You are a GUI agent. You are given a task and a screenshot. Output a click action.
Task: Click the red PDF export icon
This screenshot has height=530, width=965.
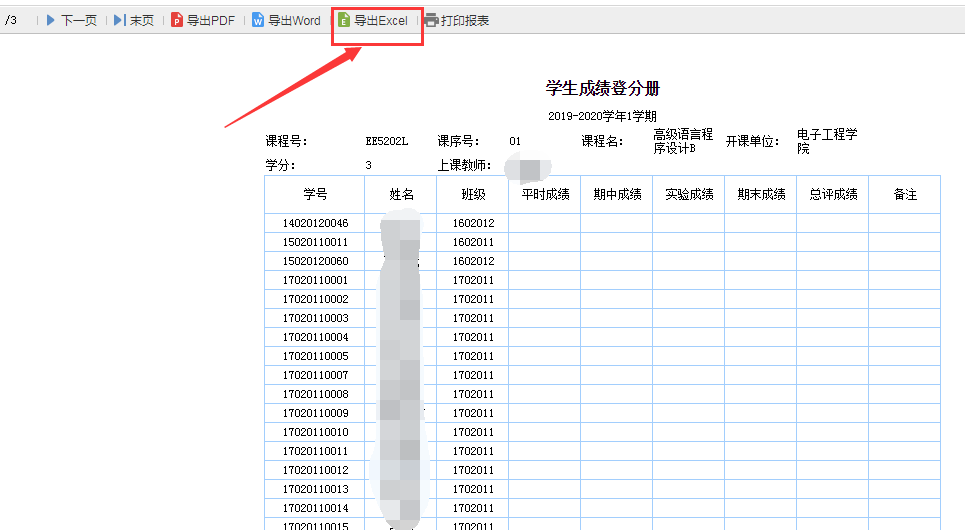(x=177, y=20)
